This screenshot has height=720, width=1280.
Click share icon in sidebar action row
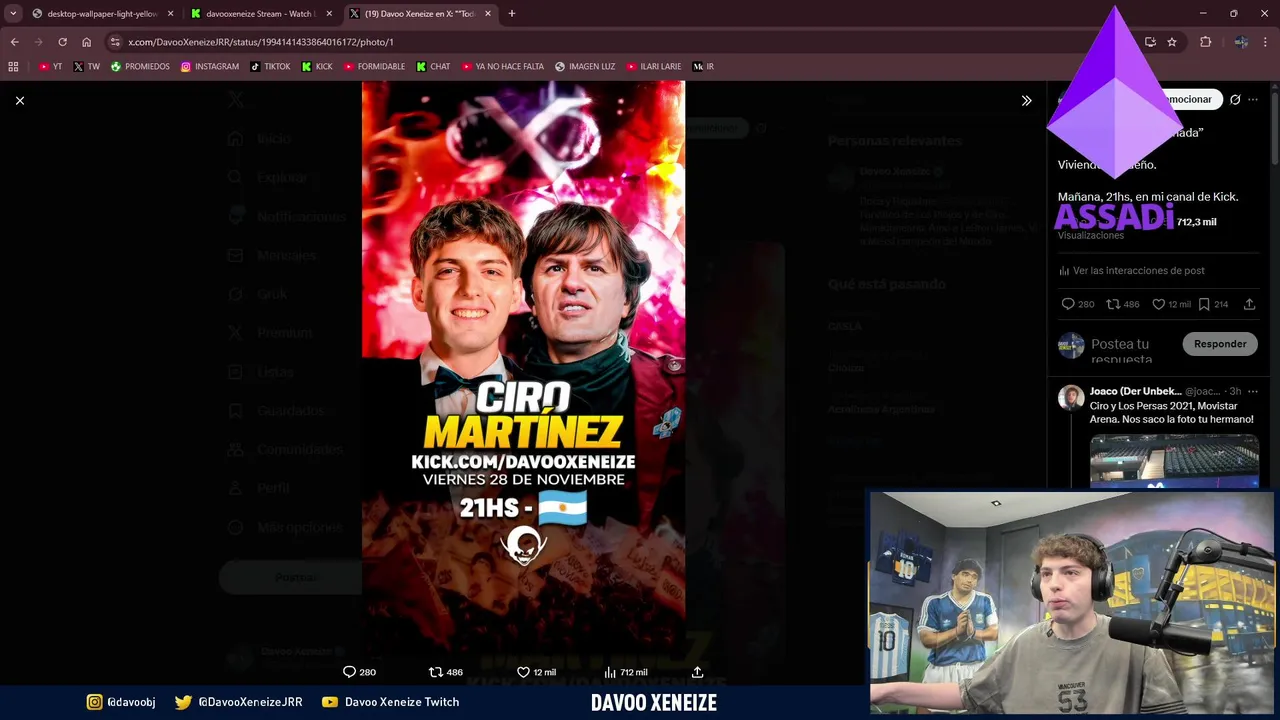1249,304
